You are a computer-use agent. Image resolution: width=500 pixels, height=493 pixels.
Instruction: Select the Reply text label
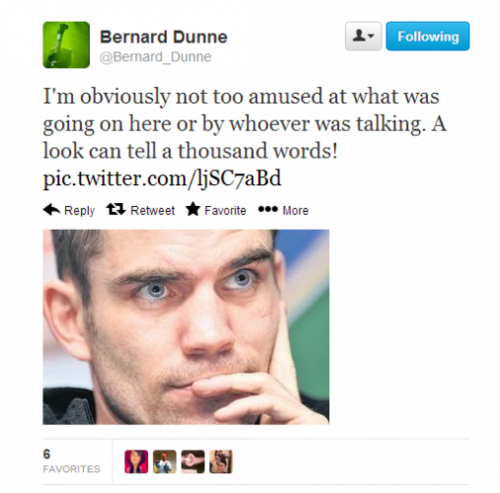pyautogui.click(x=79, y=211)
